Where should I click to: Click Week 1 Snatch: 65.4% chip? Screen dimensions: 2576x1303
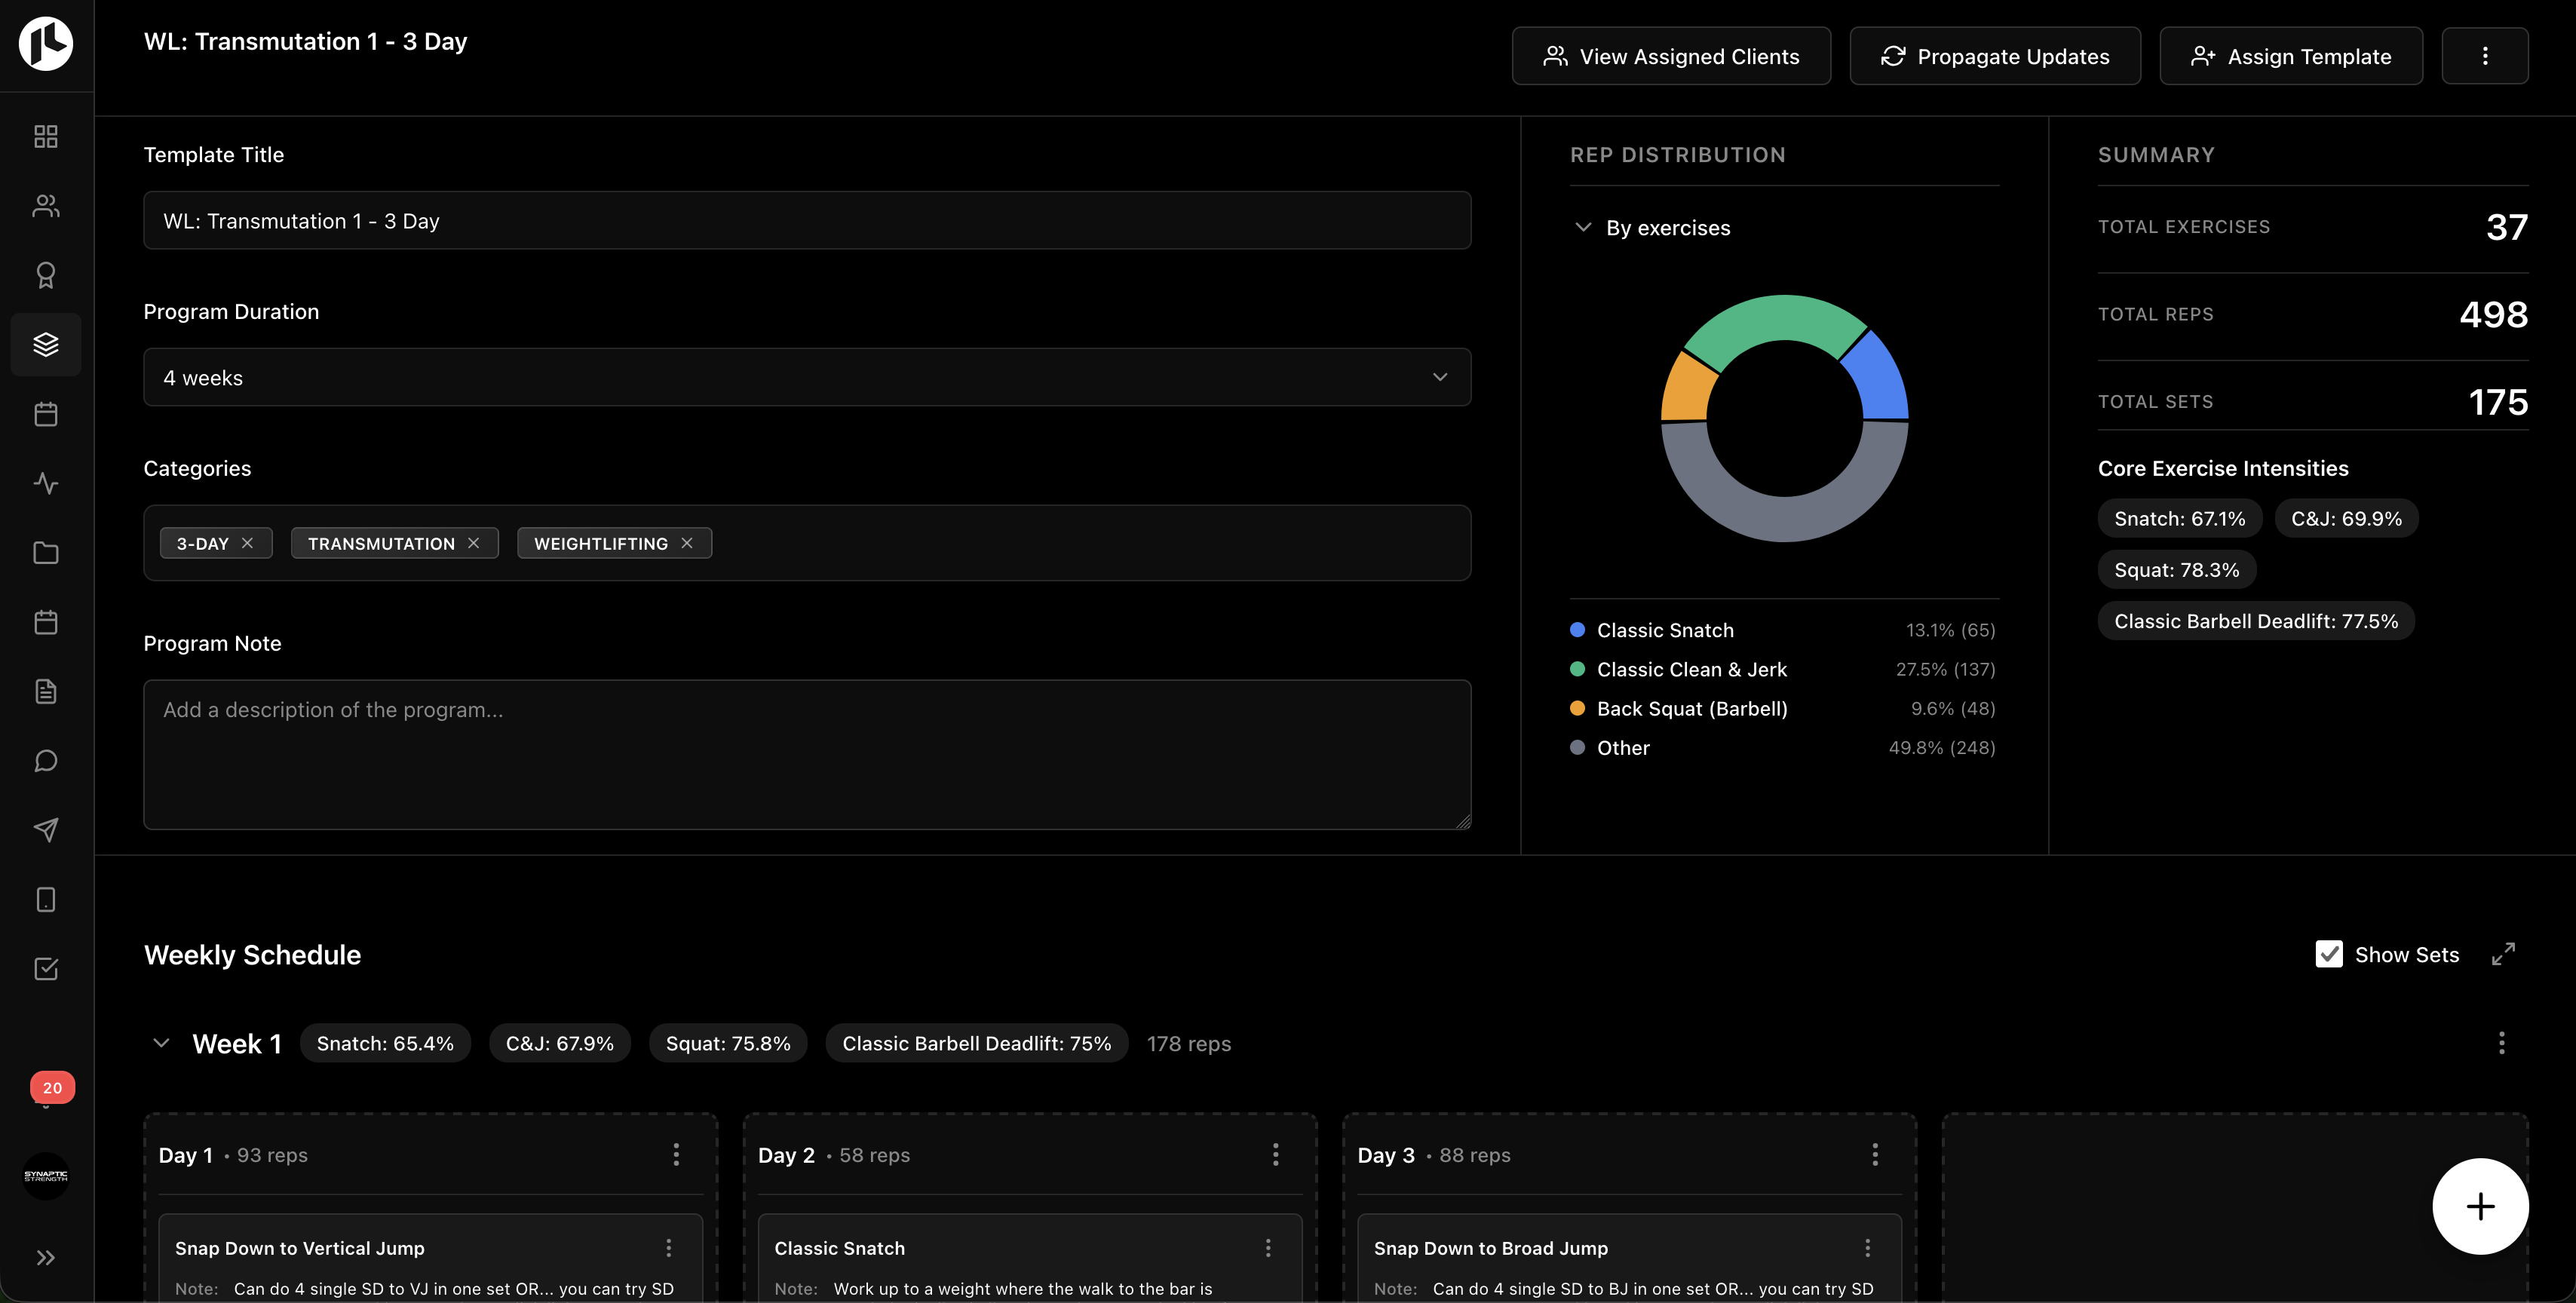point(385,1043)
